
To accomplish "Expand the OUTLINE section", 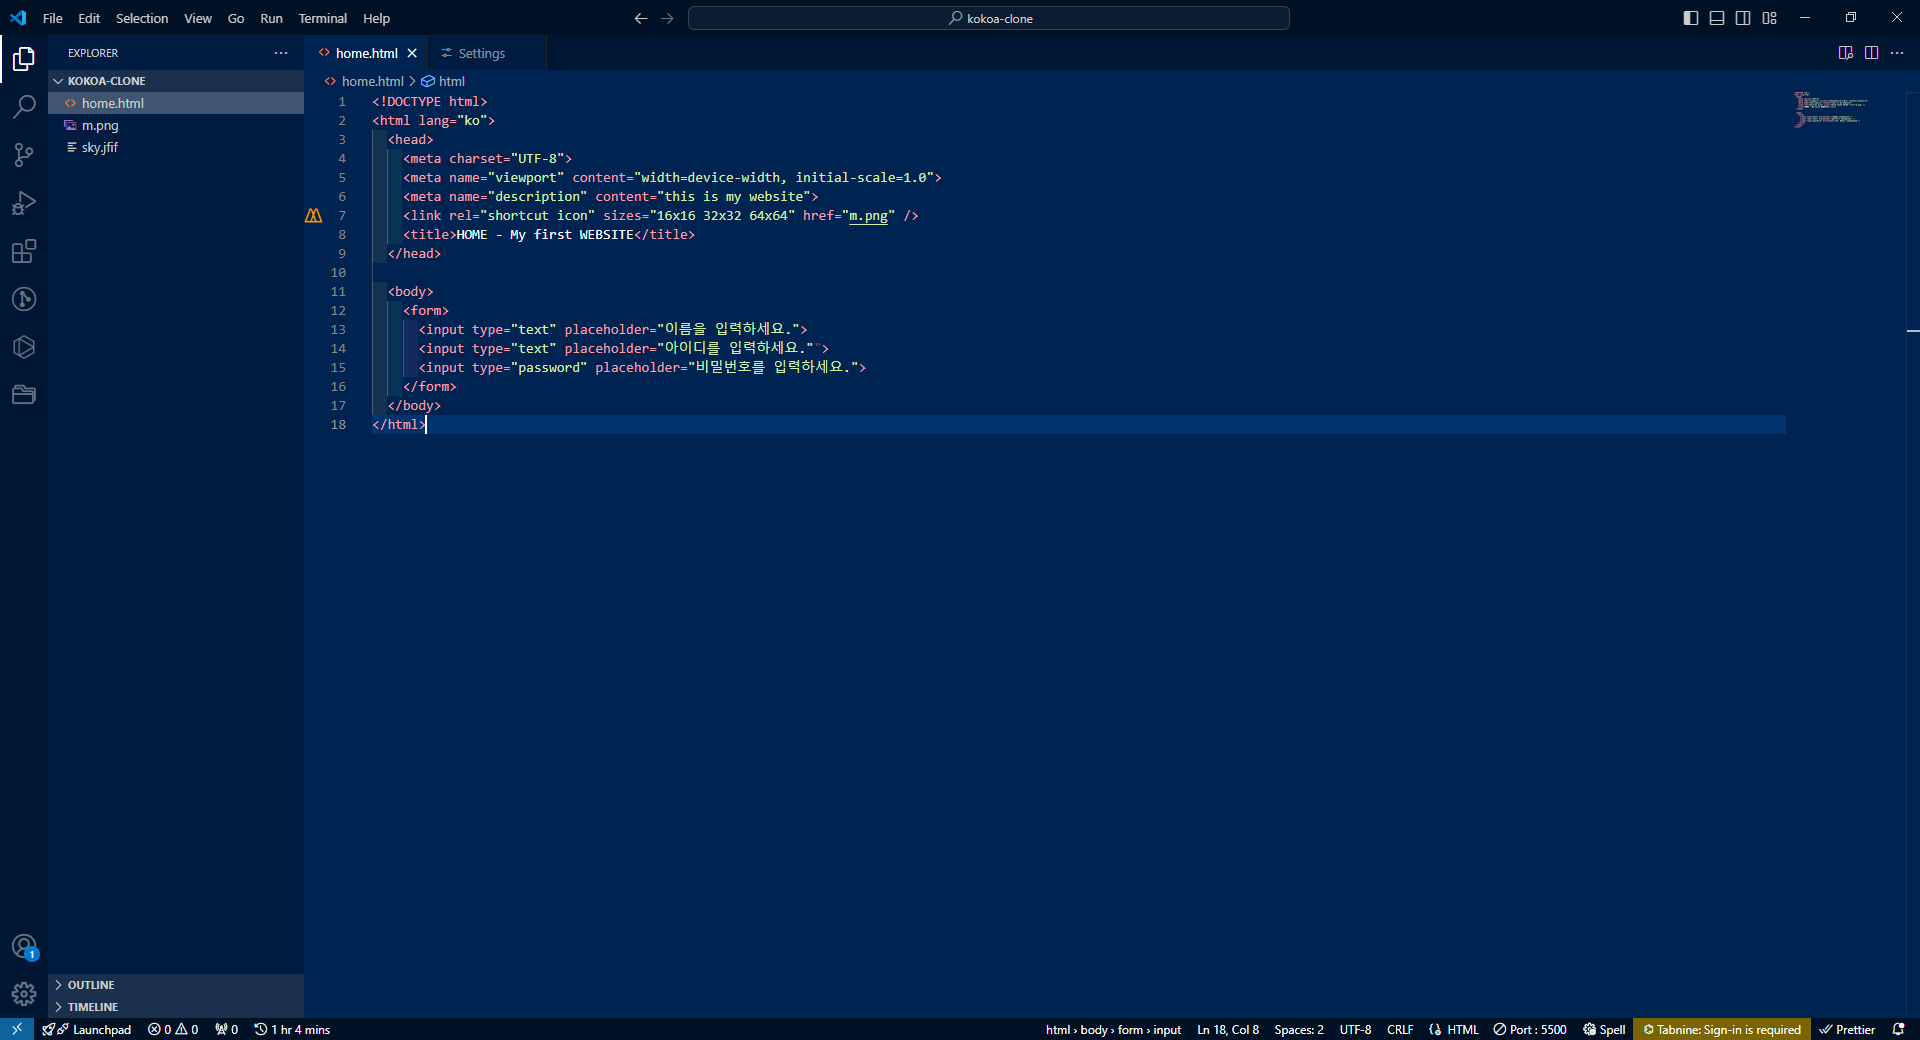I will pos(176,985).
